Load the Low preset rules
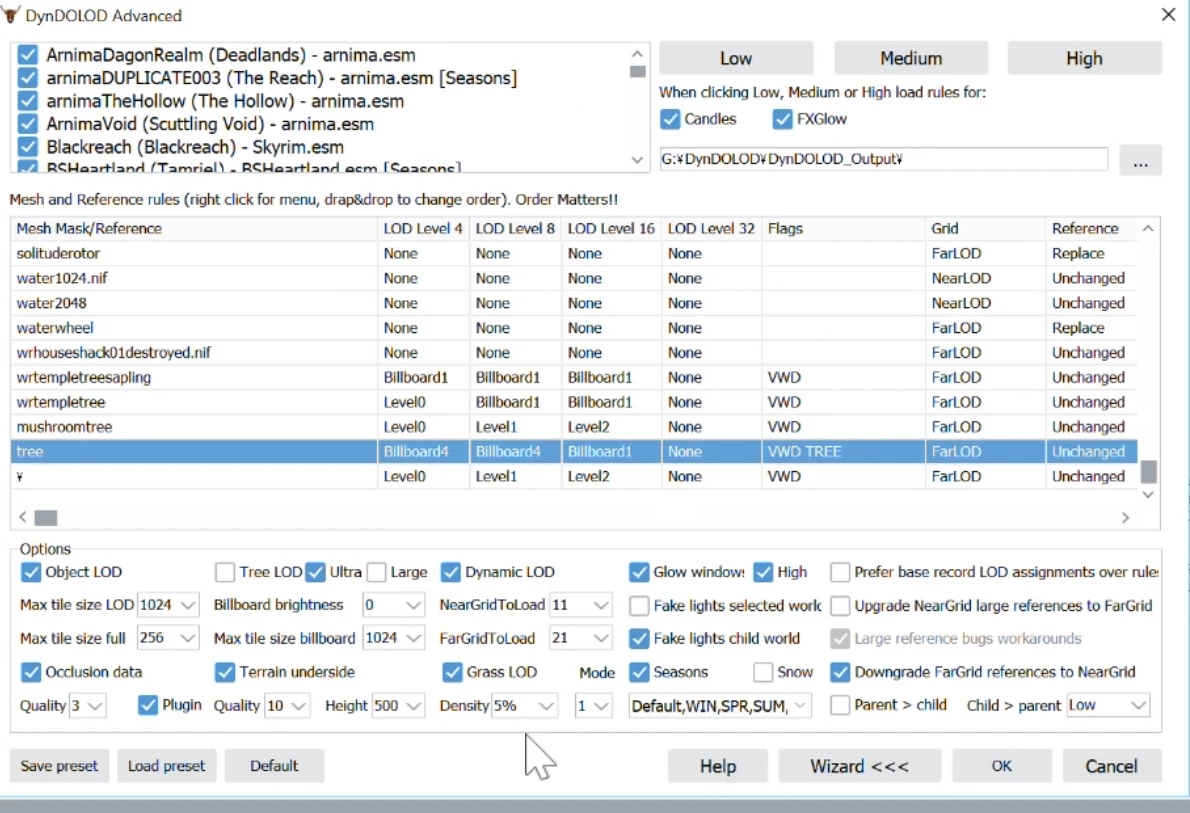This screenshot has width=1190, height=813. pyautogui.click(x=735, y=58)
